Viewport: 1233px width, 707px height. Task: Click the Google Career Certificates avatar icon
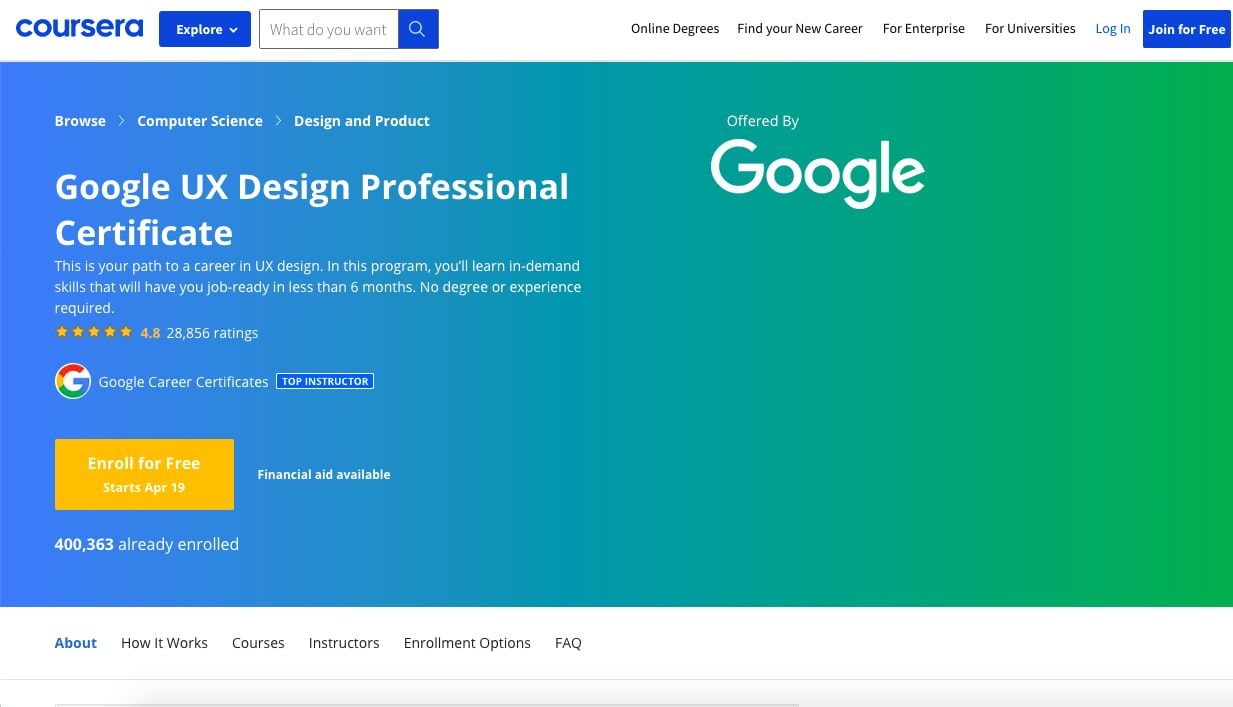(72, 381)
